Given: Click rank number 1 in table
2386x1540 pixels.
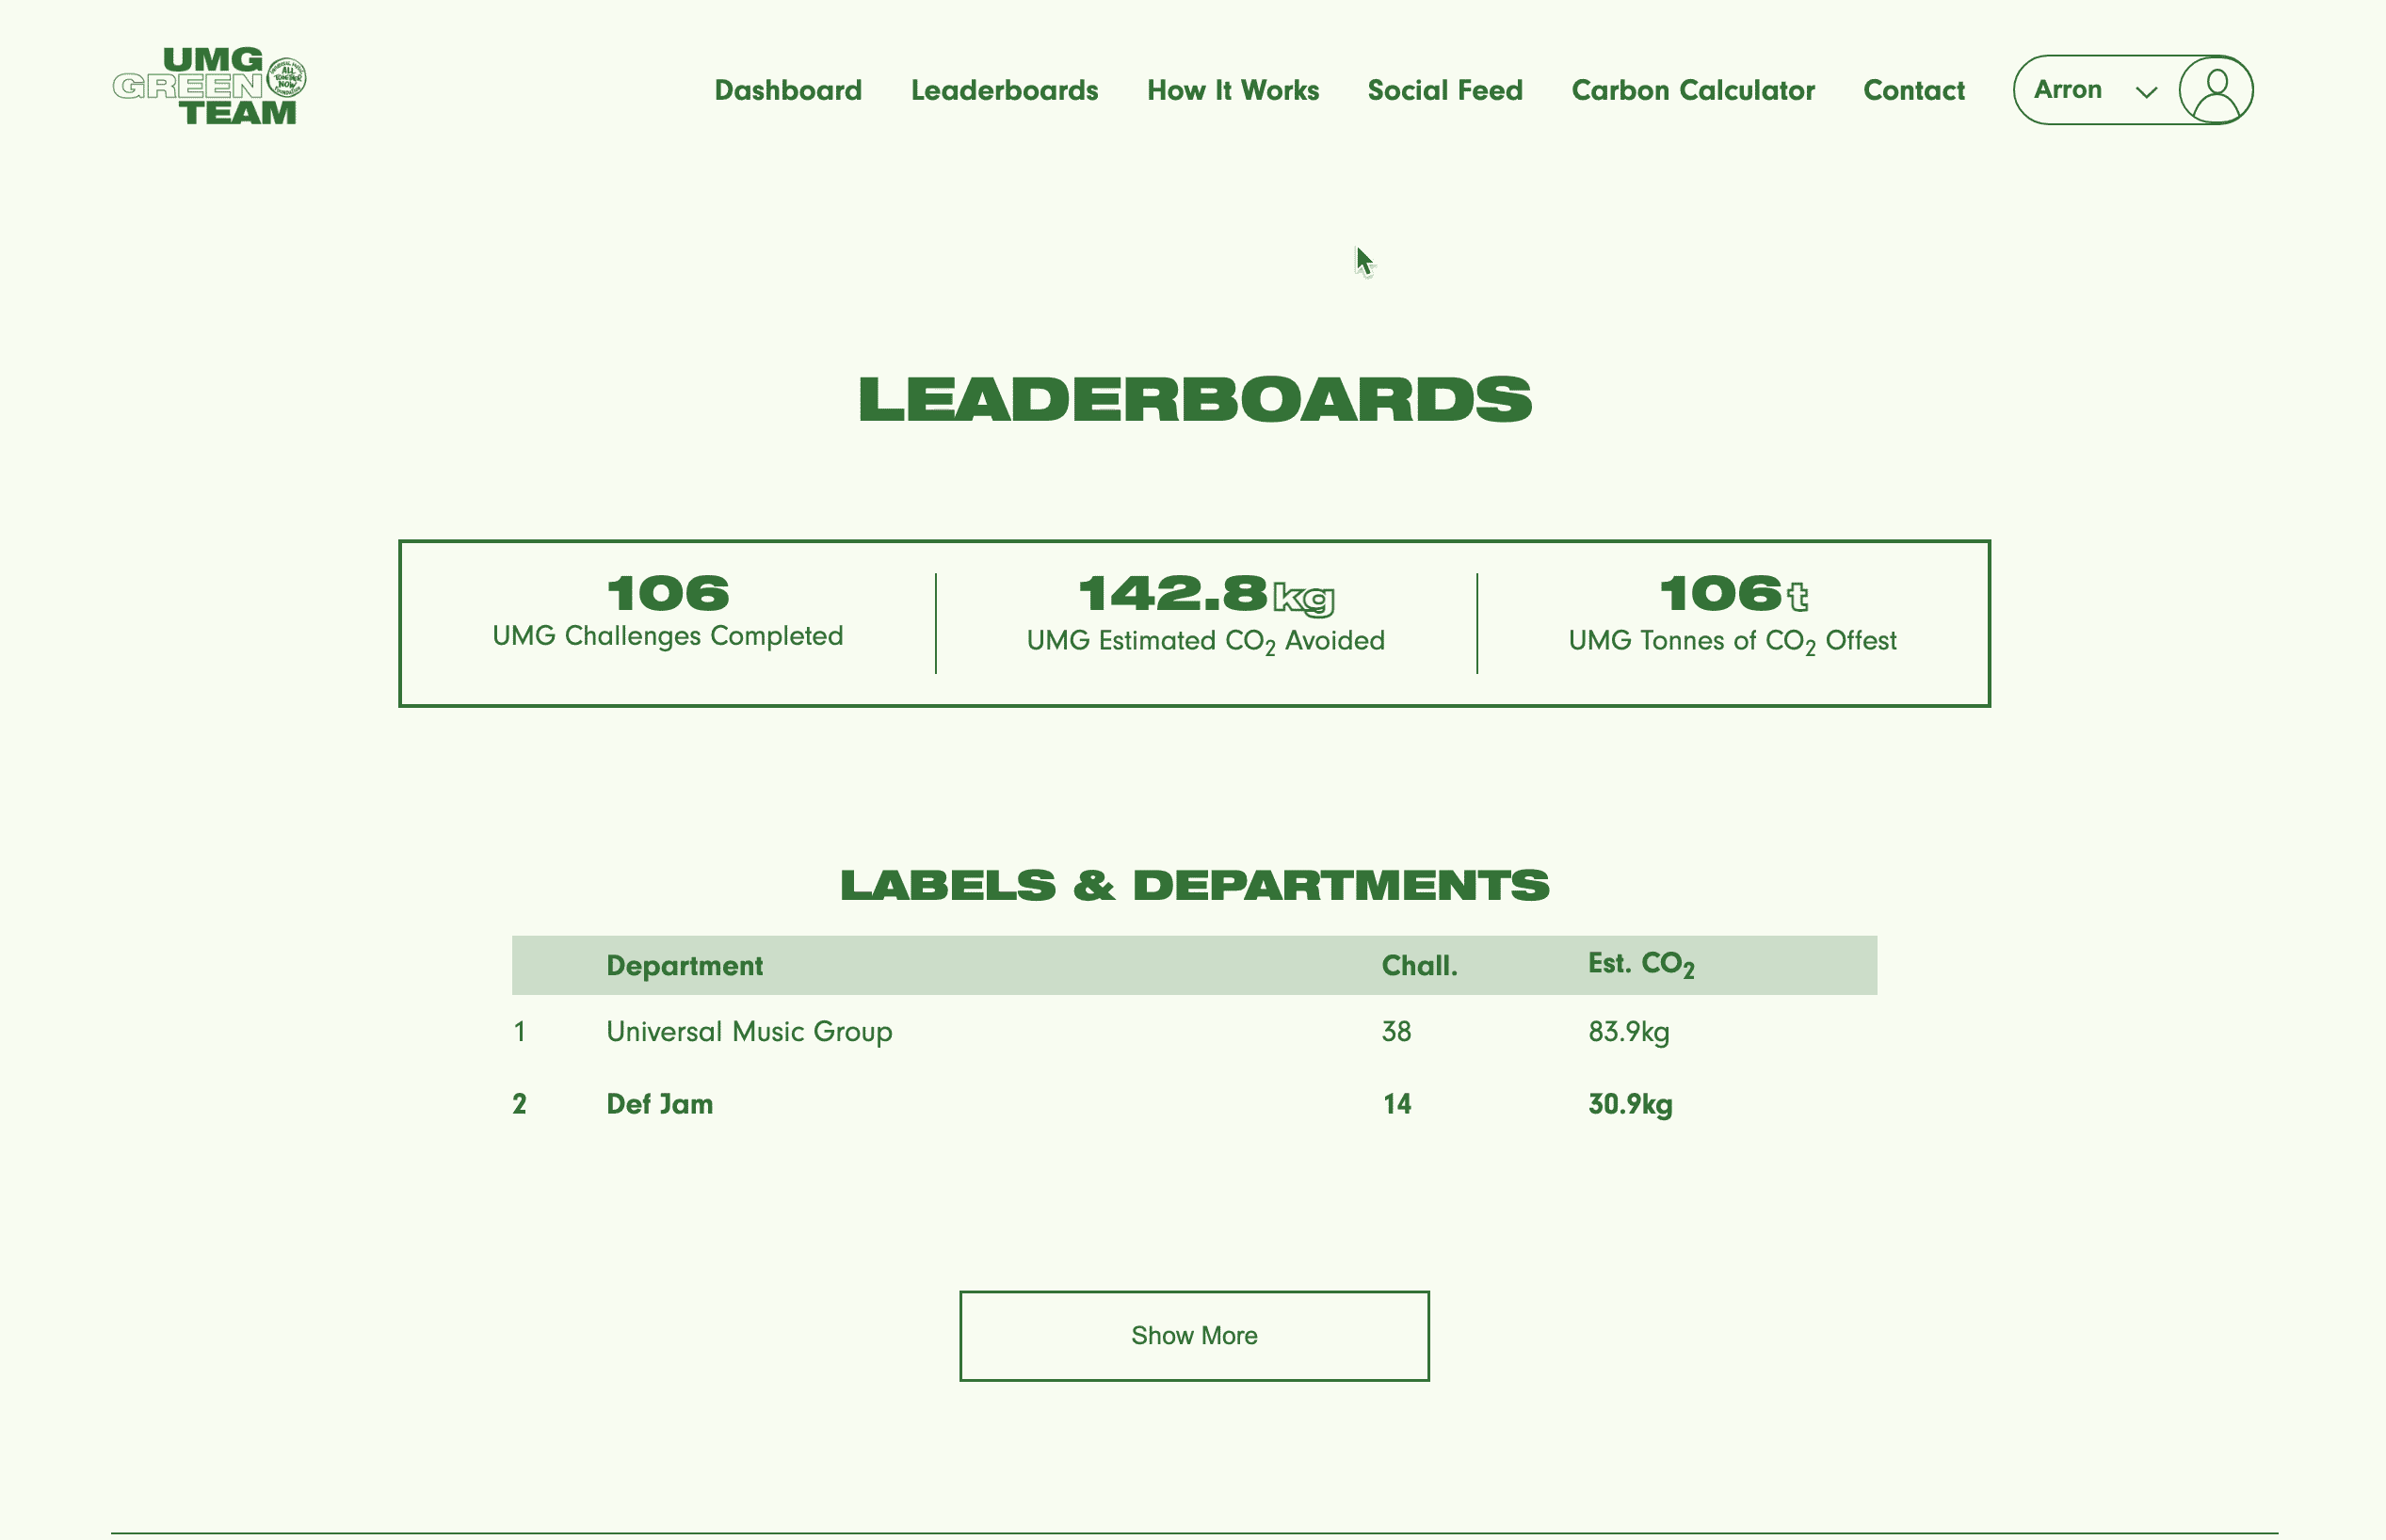Looking at the screenshot, I should tap(519, 1032).
